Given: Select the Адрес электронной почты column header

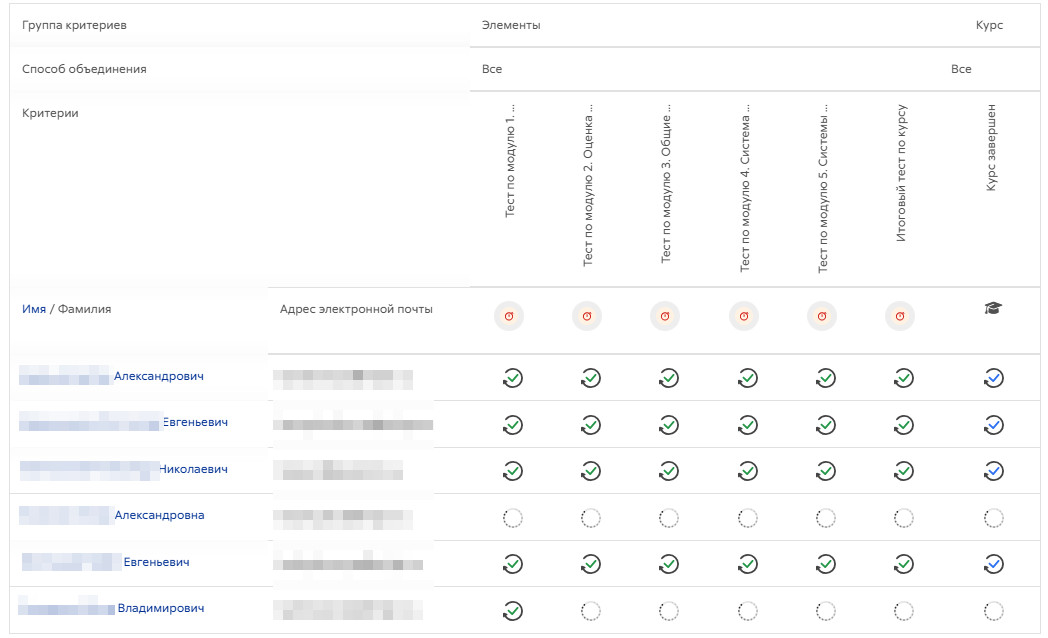Looking at the screenshot, I should click(356, 309).
